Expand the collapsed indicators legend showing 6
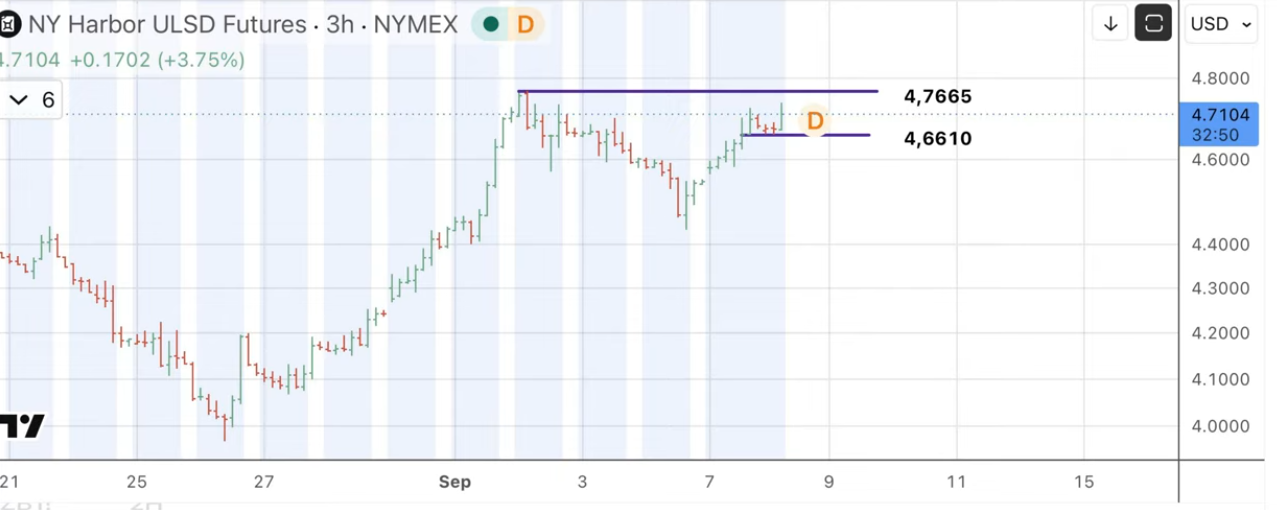This screenshot has height=510, width=1277. pyautogui.click(x=31, y=100)
